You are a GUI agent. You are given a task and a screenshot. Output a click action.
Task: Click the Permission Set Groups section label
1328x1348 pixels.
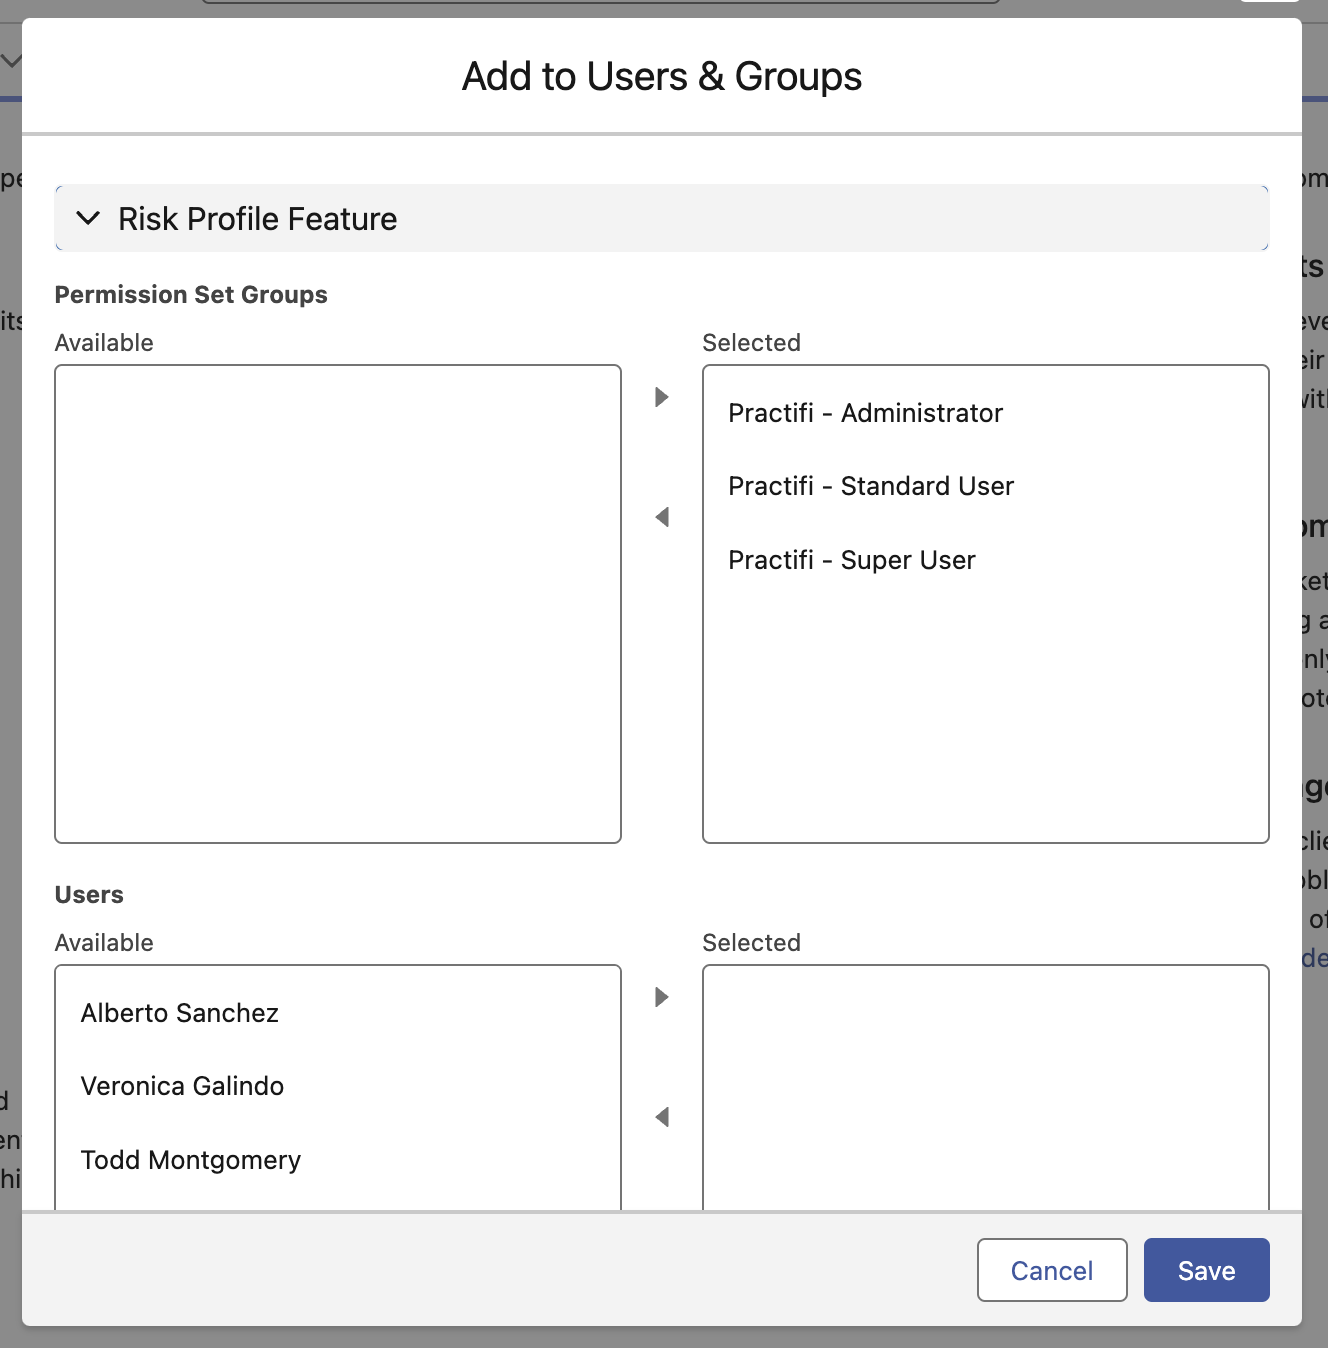tap(191, 295)
